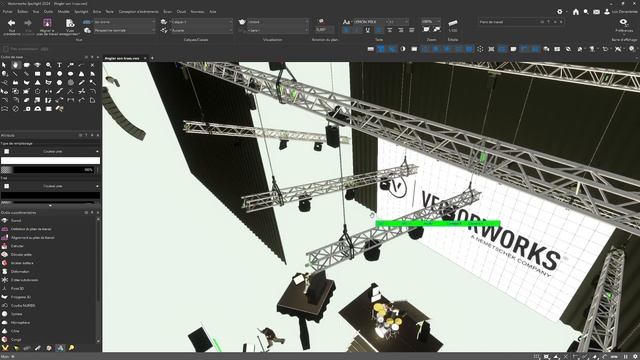Toggle italic text formatting

[x=357, y=30]
